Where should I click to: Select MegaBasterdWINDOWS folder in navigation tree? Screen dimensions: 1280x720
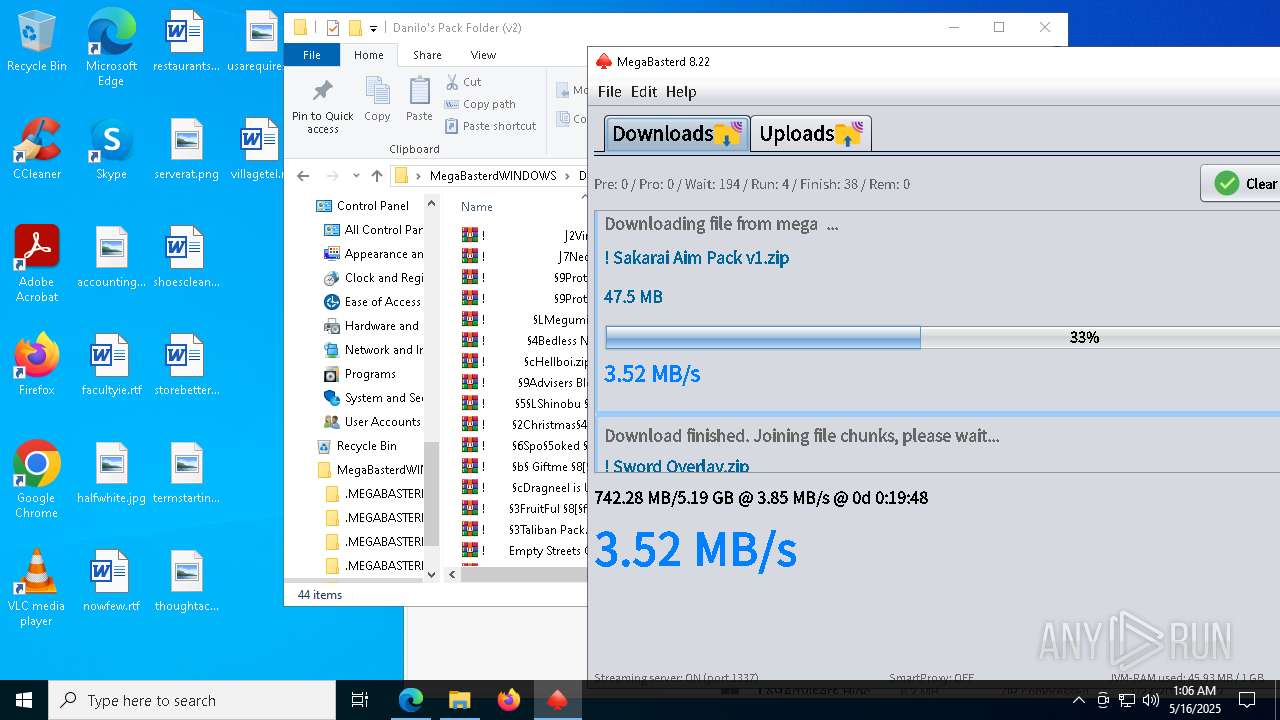click(x=370, y=470)
